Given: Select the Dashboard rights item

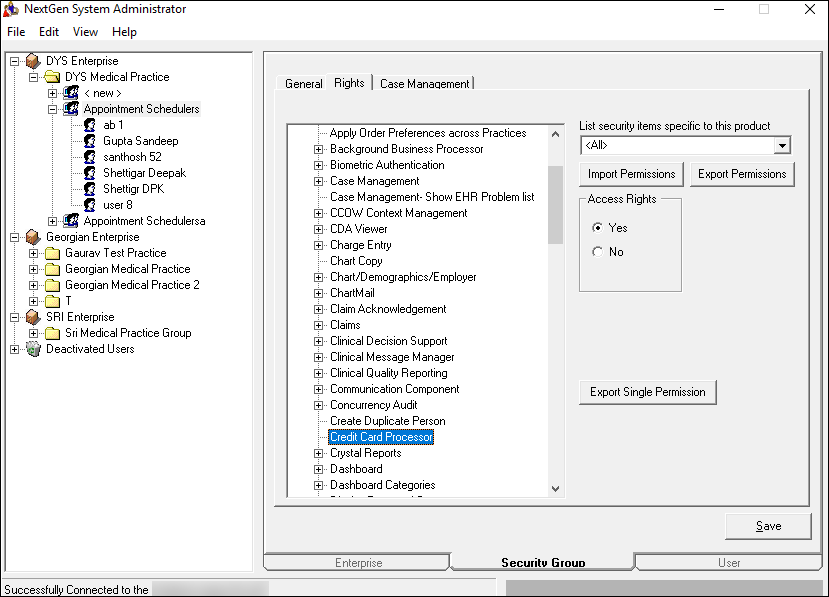Looking at the screenshot, I should (356, 469).
